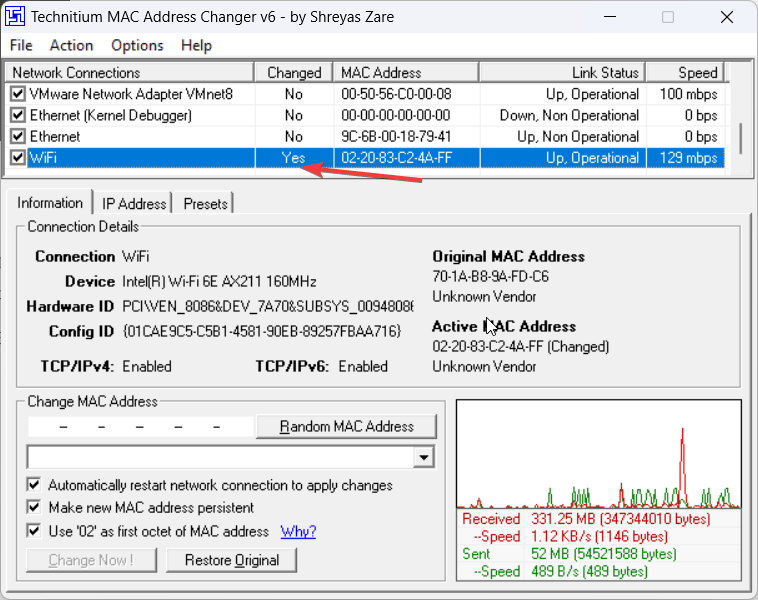Viewport: 758px width, 600px height.
Task: Select the VMware Network Adapter VMnet8 row
Action: coord(367,94)
